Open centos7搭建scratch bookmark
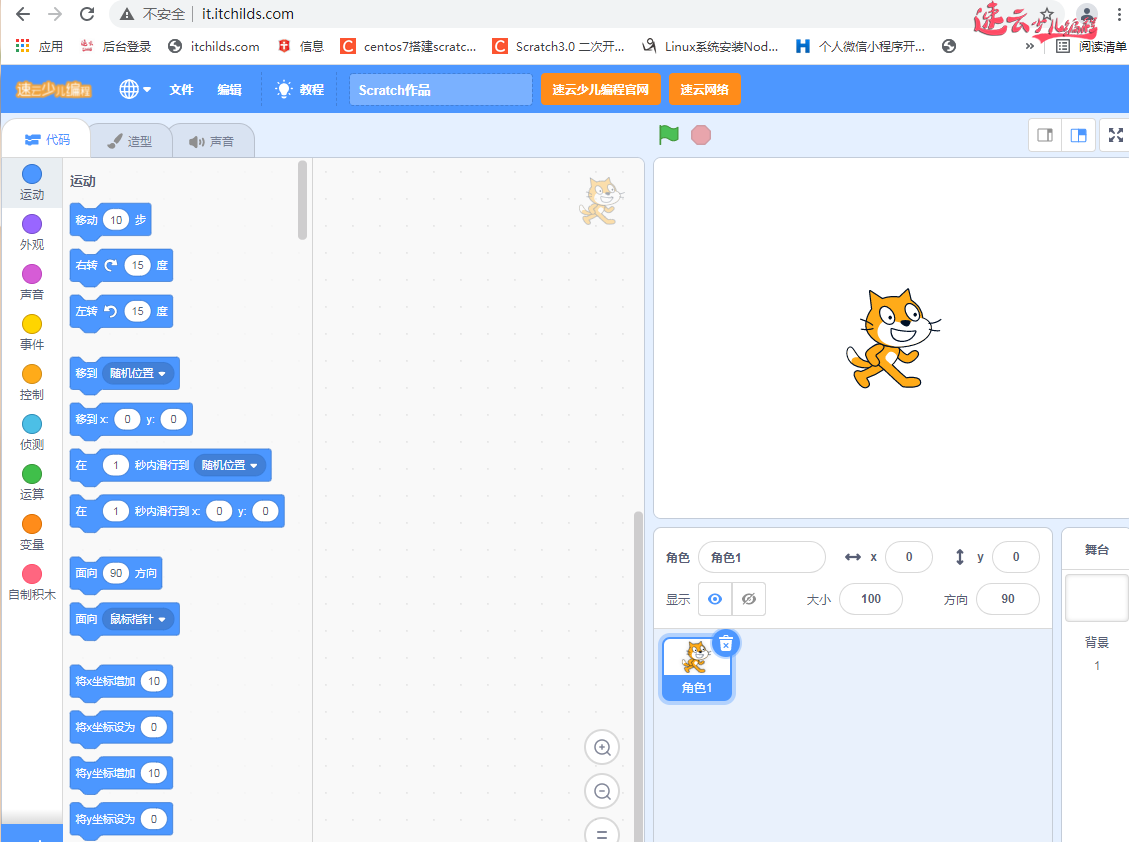This screenshot has width=1129, height=842. [409, 46]
